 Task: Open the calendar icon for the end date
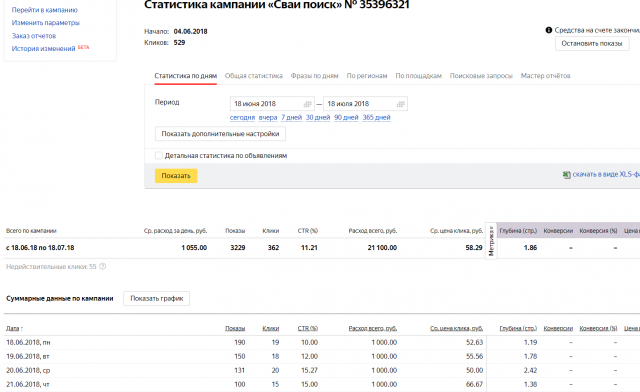(x=400, y=104)
